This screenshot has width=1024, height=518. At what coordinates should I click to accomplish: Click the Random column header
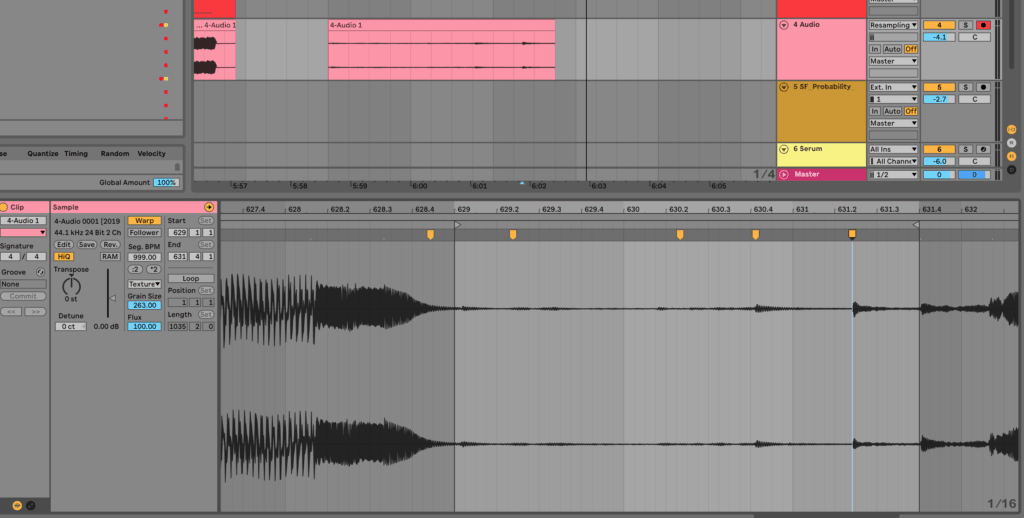[x=114, y=154]
